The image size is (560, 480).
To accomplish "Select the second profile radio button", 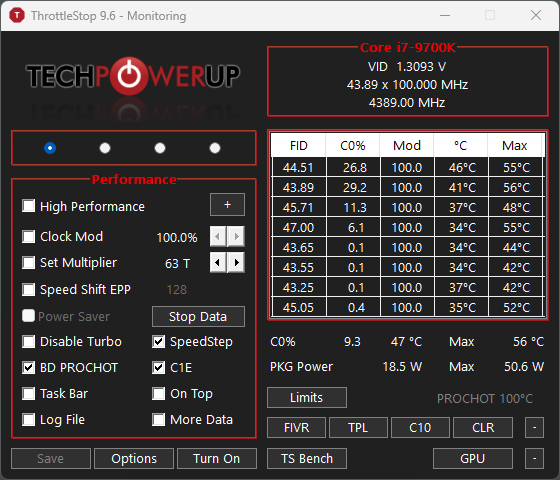I will (105, 148).
